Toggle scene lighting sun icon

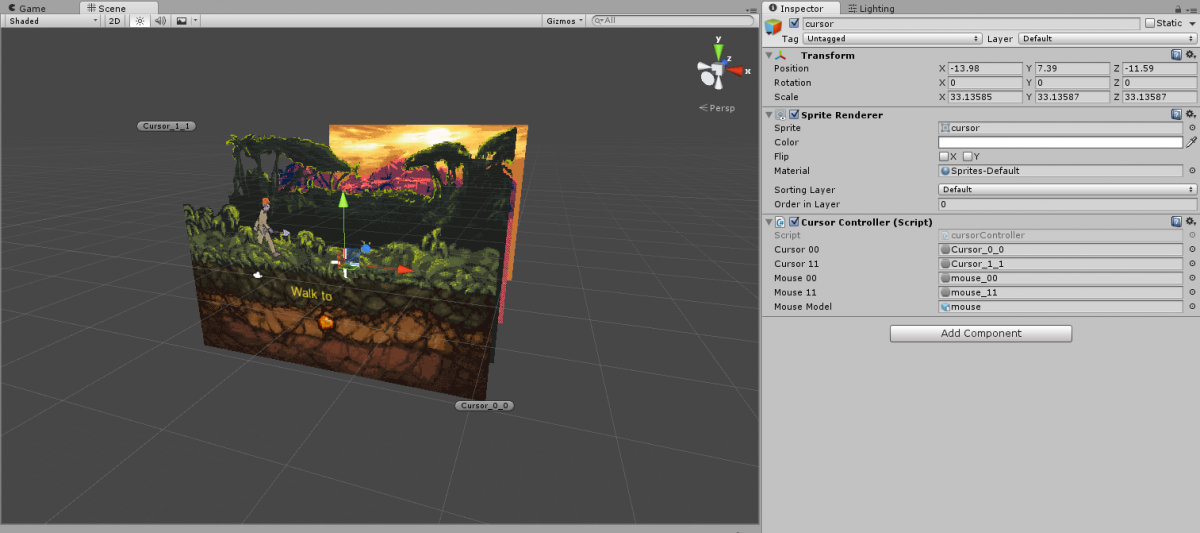click(x=140, y=20)
